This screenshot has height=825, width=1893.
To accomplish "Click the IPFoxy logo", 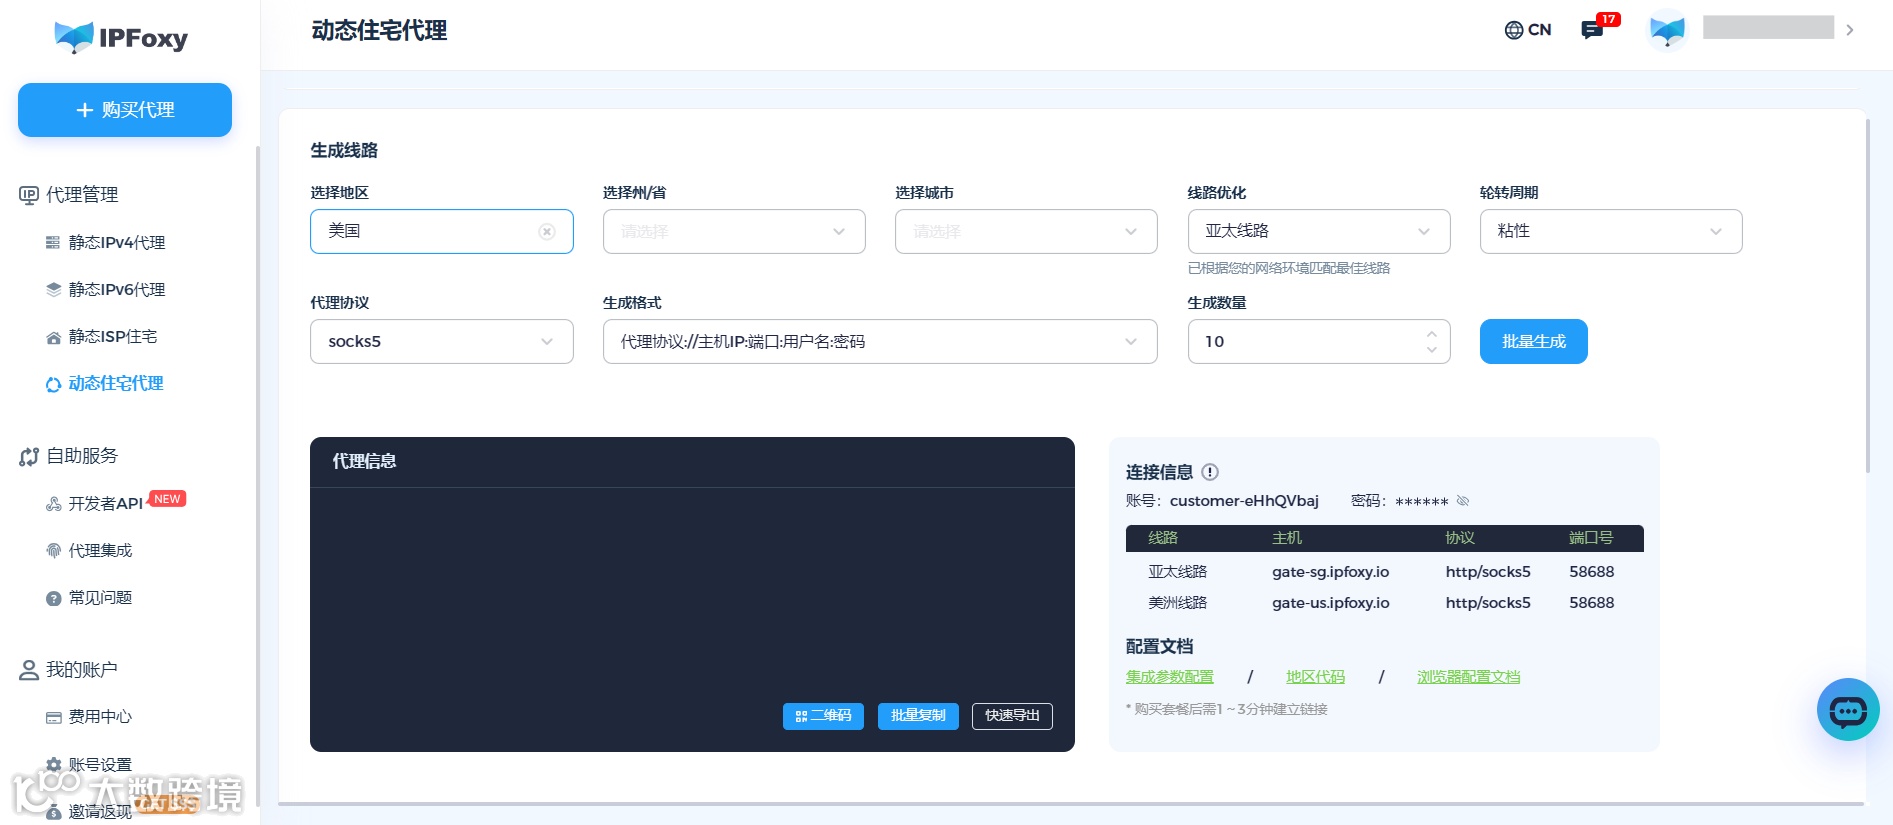I will (x=121, y=37).
